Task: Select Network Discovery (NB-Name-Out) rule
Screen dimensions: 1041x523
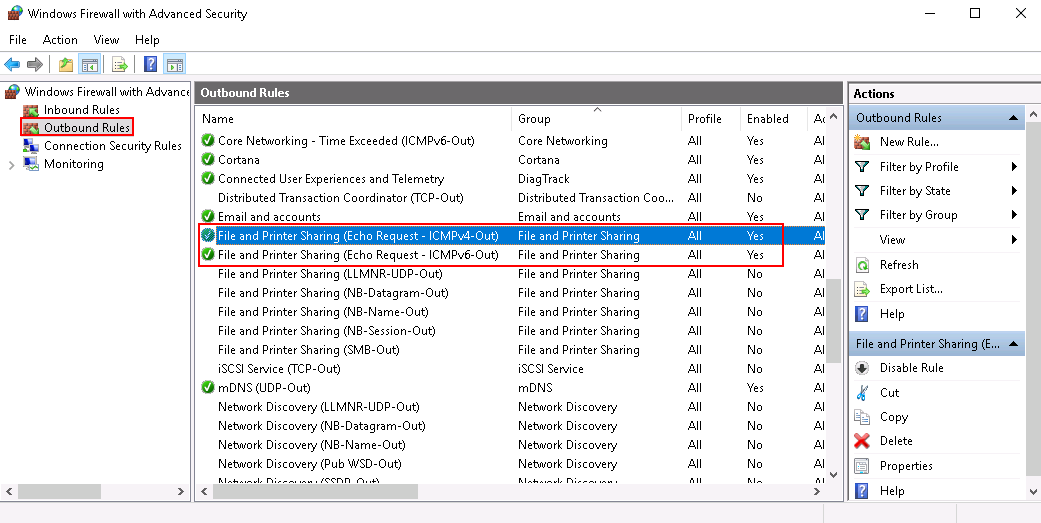Action: [511, 445]
